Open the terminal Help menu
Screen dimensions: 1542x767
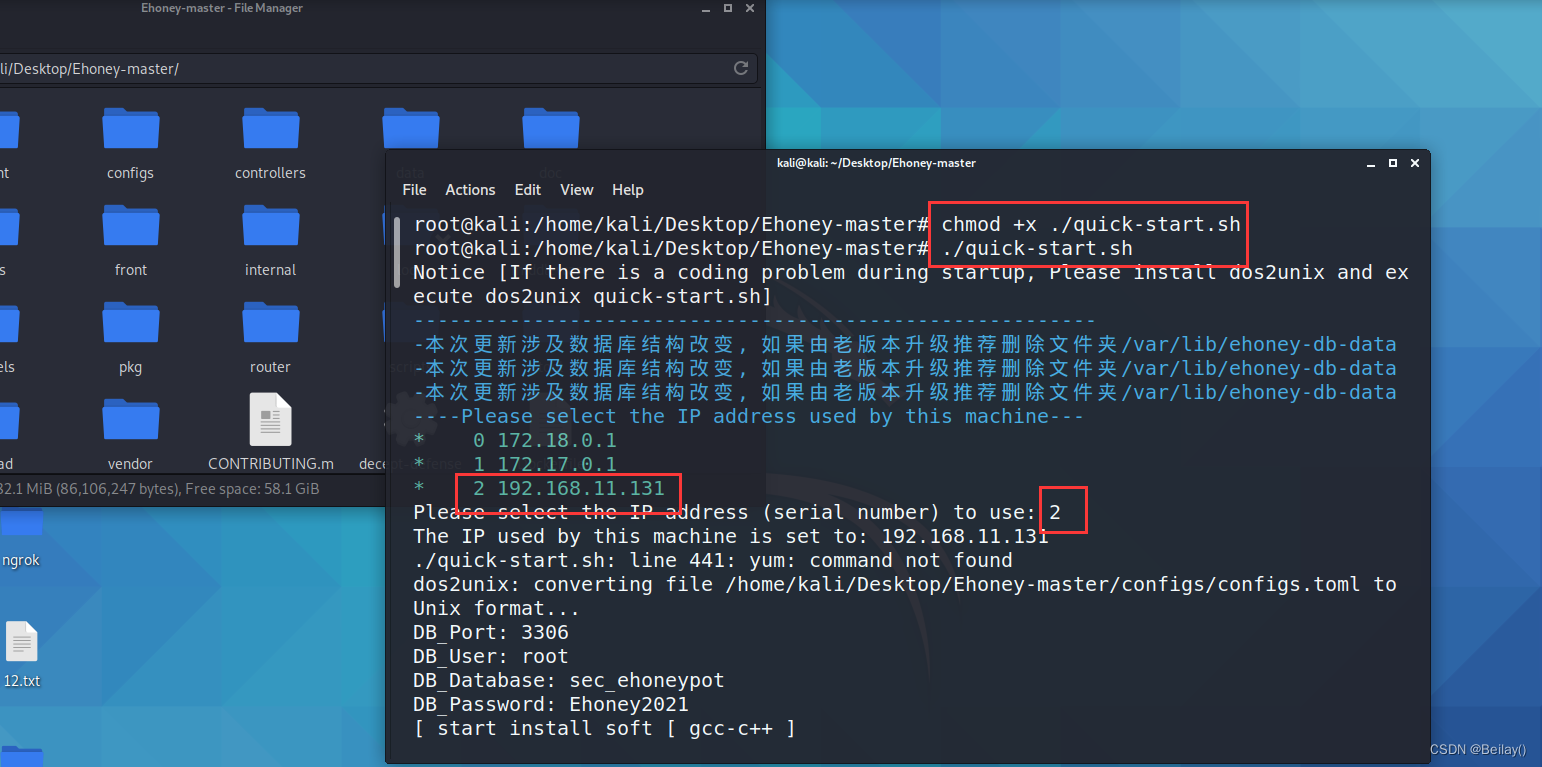[628, 190]
